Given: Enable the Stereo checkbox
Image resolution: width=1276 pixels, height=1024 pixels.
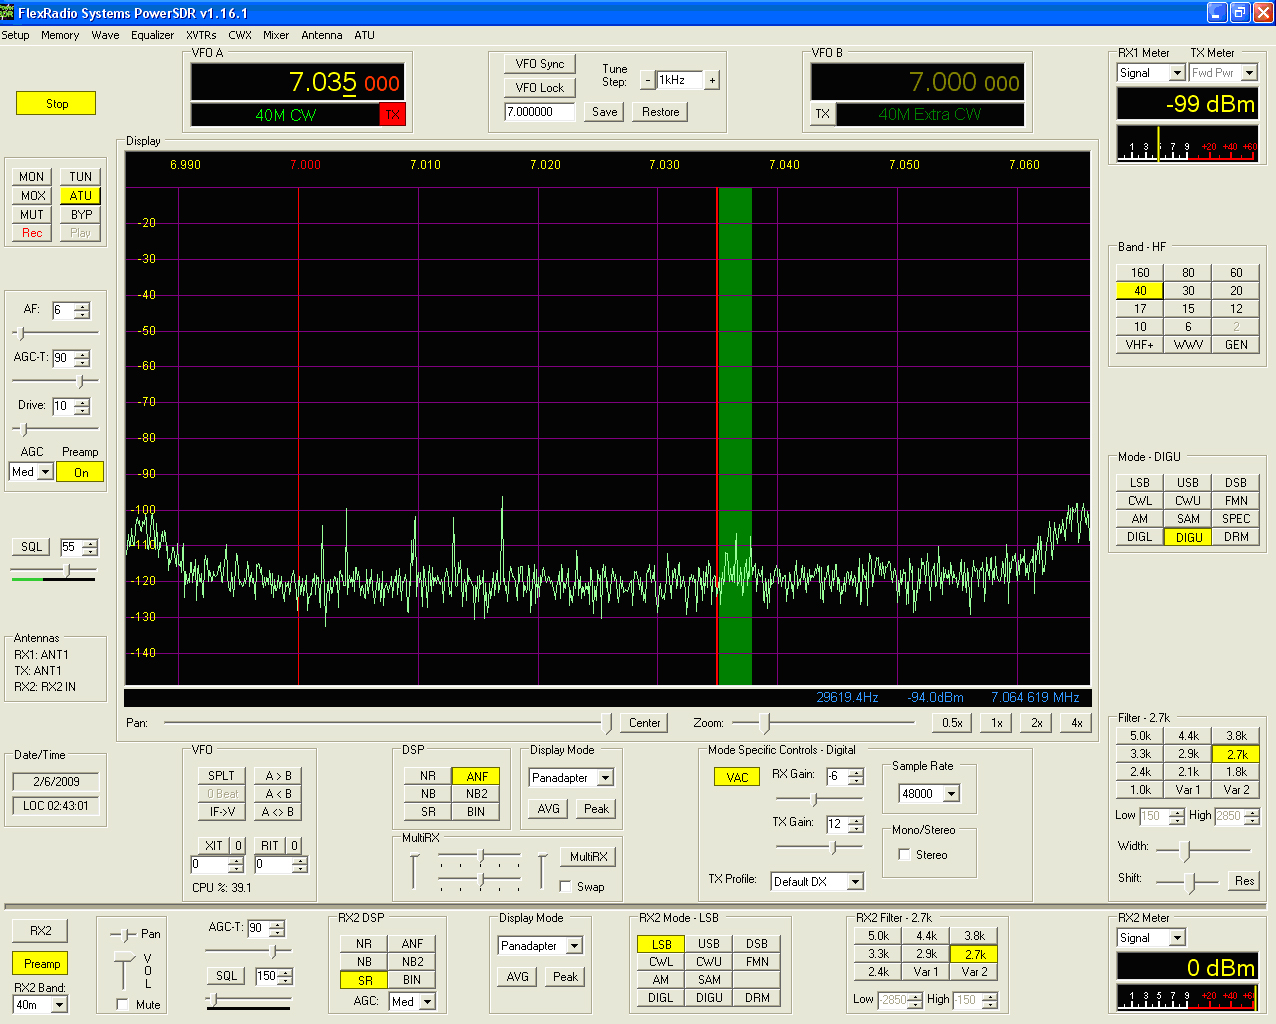Looking at the screenshot, I should tap(904, 855).
